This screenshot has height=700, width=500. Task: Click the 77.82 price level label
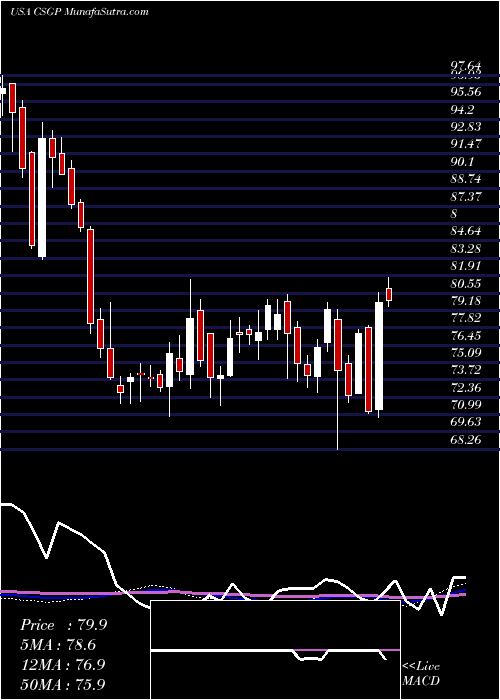(466, 318)
